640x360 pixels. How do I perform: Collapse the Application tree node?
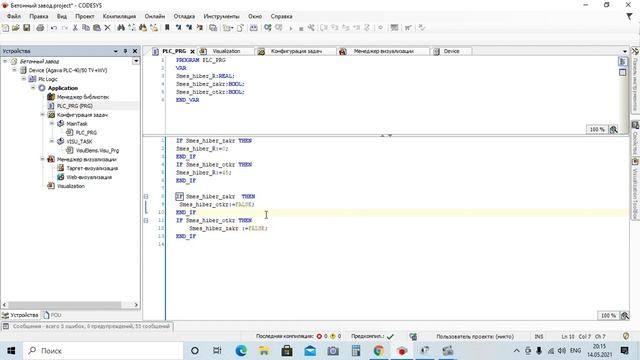[33, 88]
